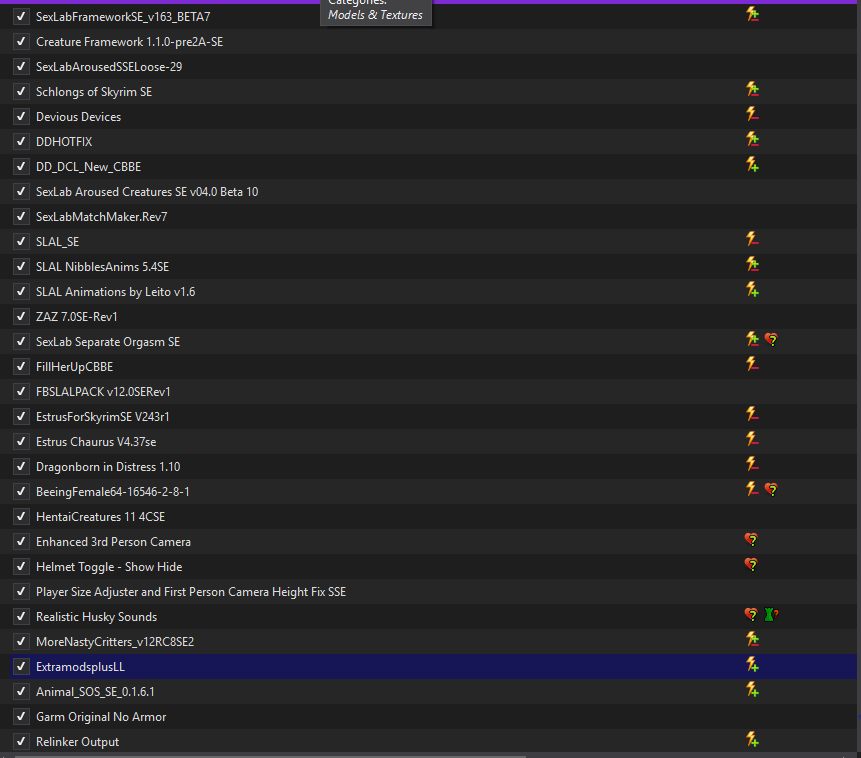Screen dimensions: 861x758
Task: Uncheck the SexLabArousedSSELoose-29 checkbox
Action: click(21, 66)
